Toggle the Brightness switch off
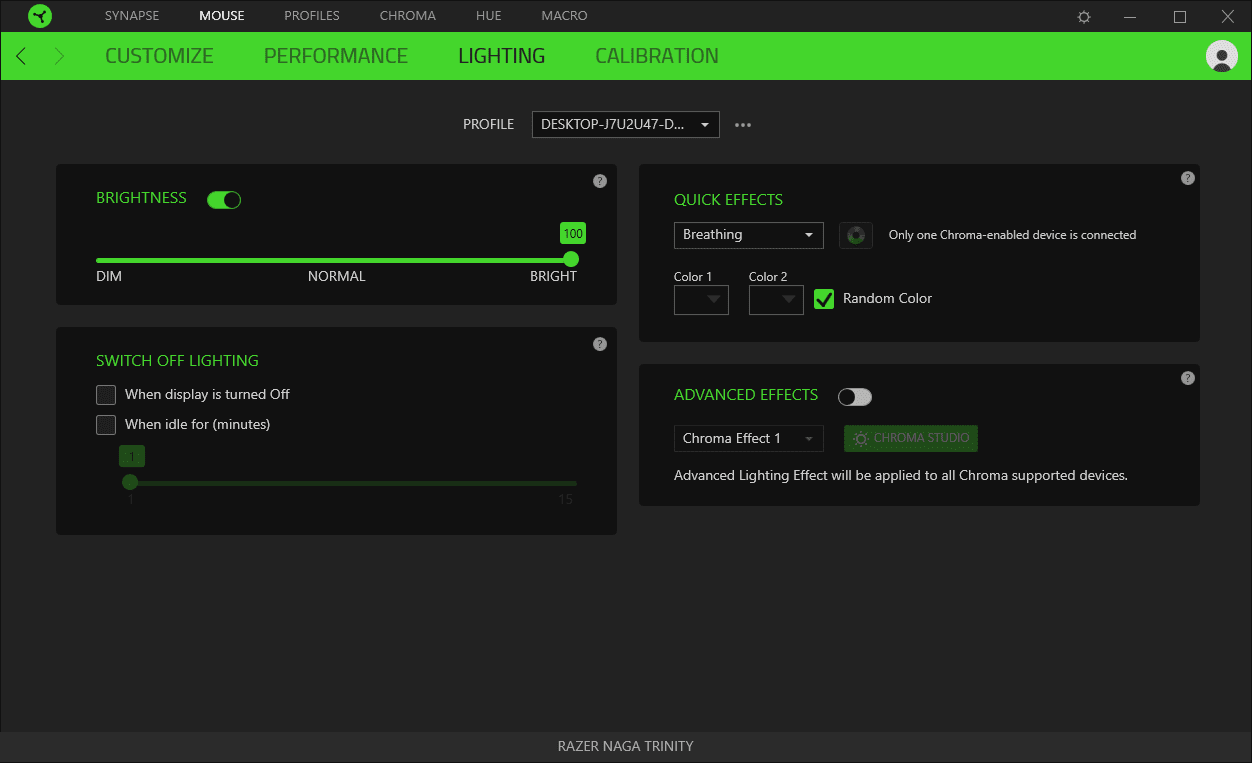1252x763 pixels. (224, 200)
